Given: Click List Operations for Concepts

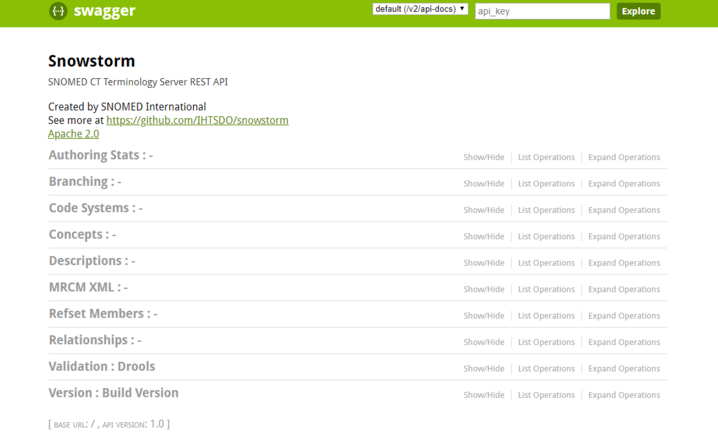Looking at the screenshot, I should click(x=546, y=236).
